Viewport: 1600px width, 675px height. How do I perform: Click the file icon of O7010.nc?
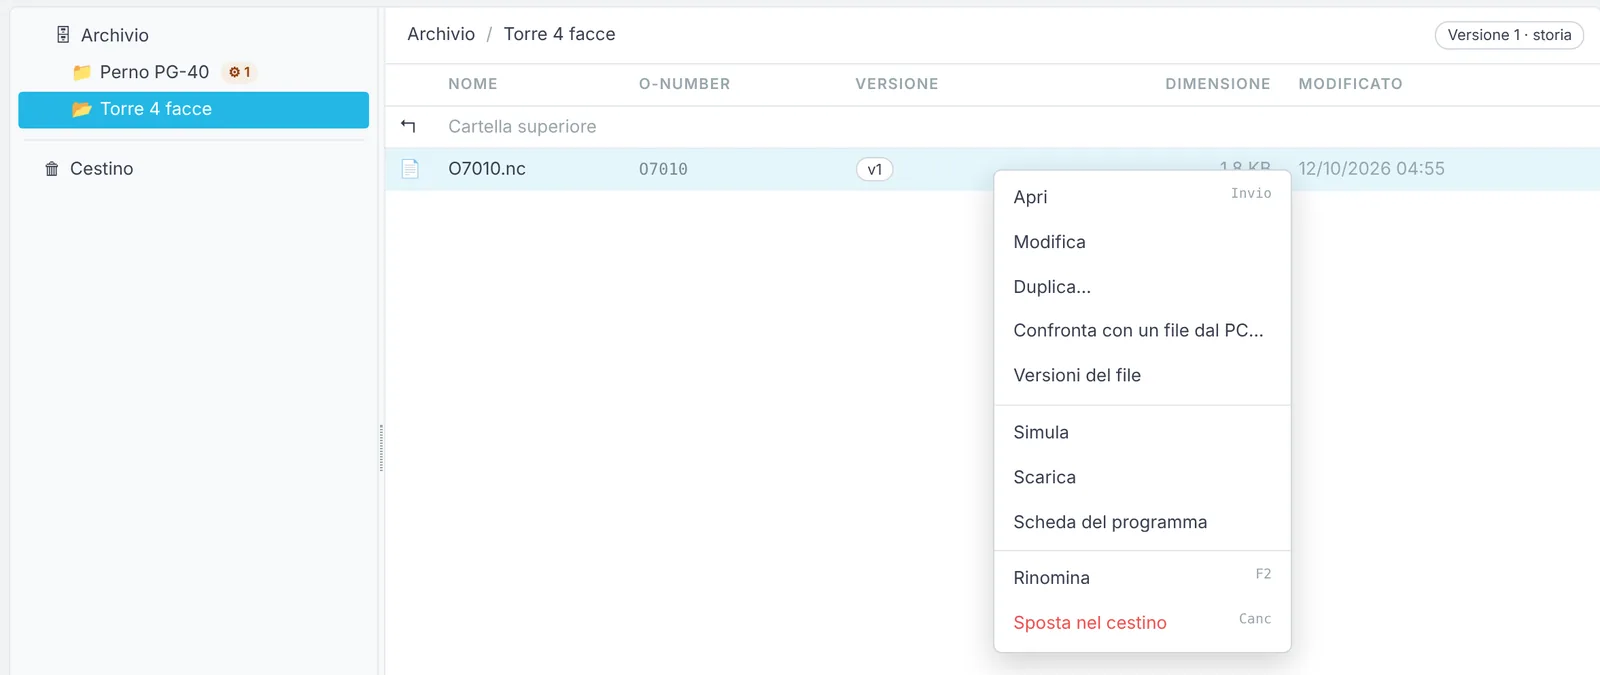click(410, 169)
